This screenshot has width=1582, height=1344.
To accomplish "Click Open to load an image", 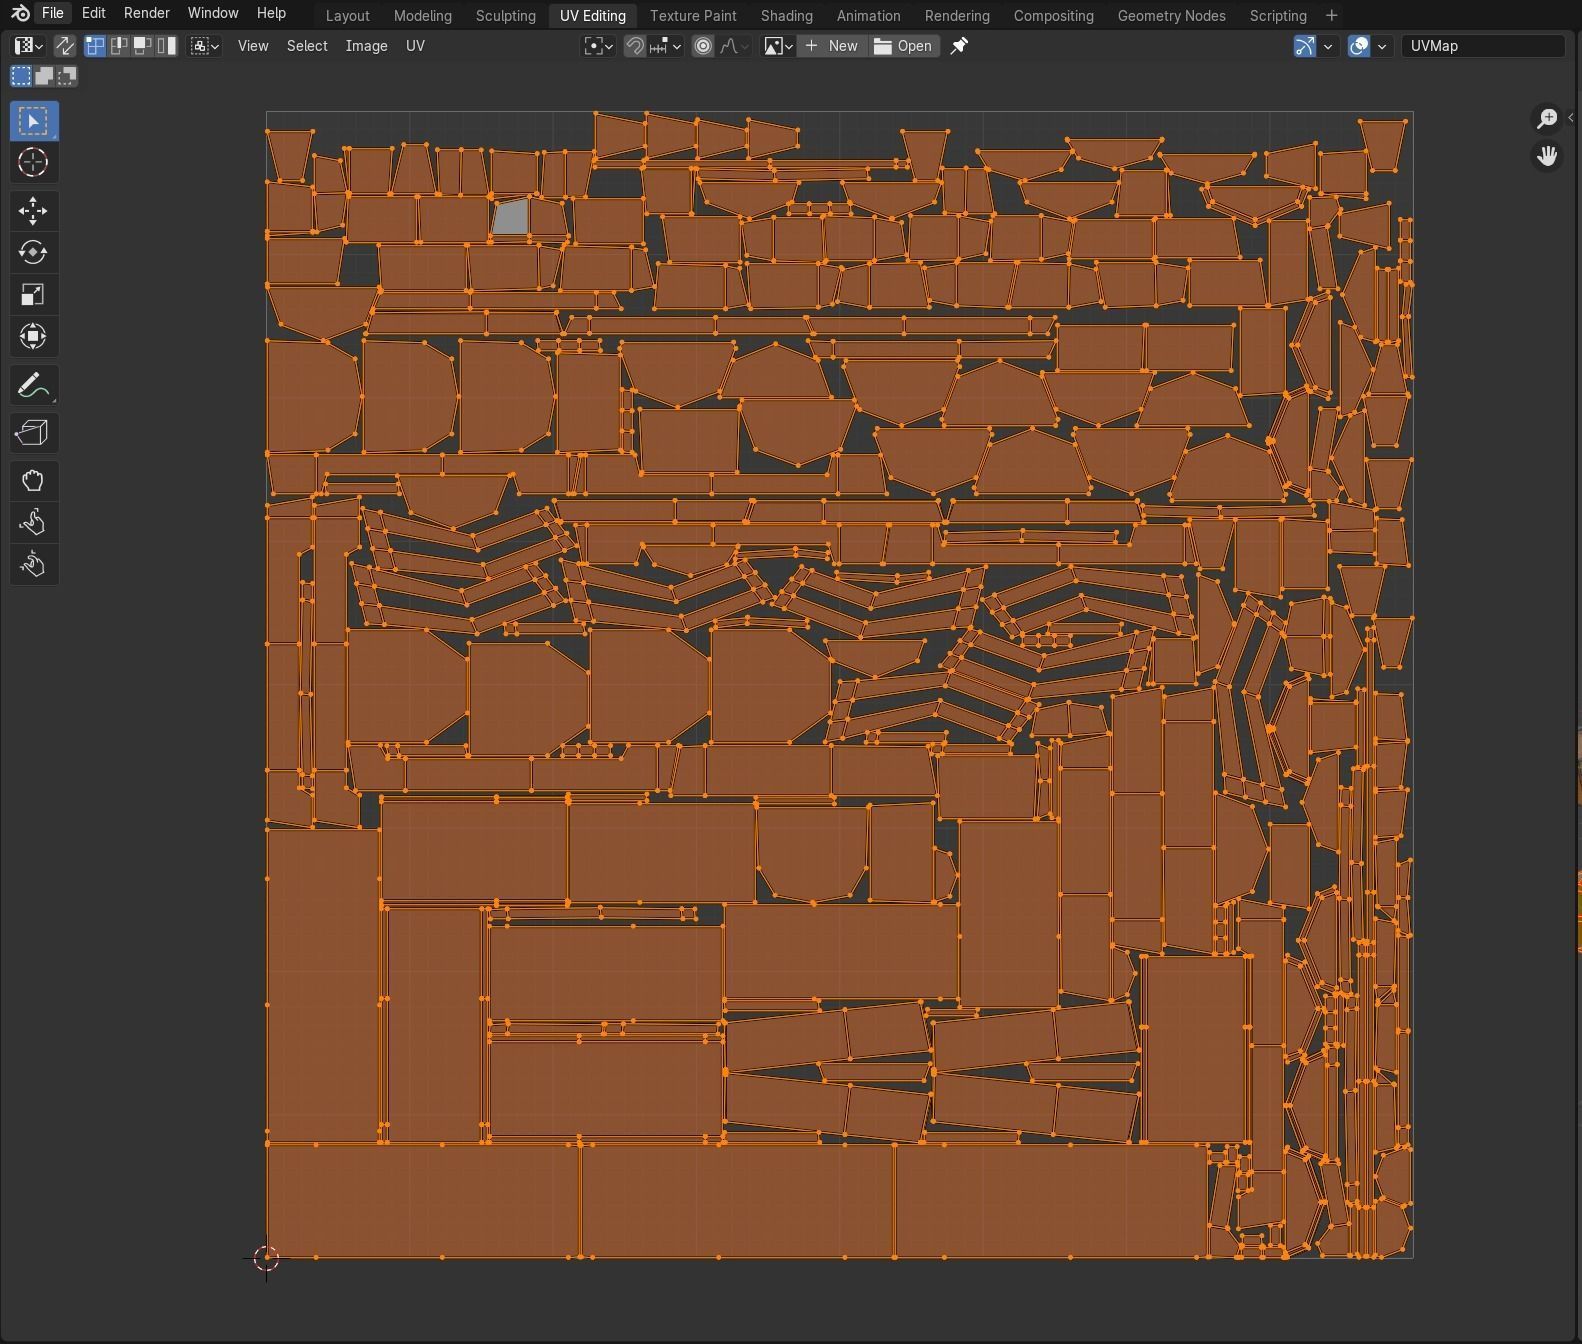I will (x=904, y=46).
